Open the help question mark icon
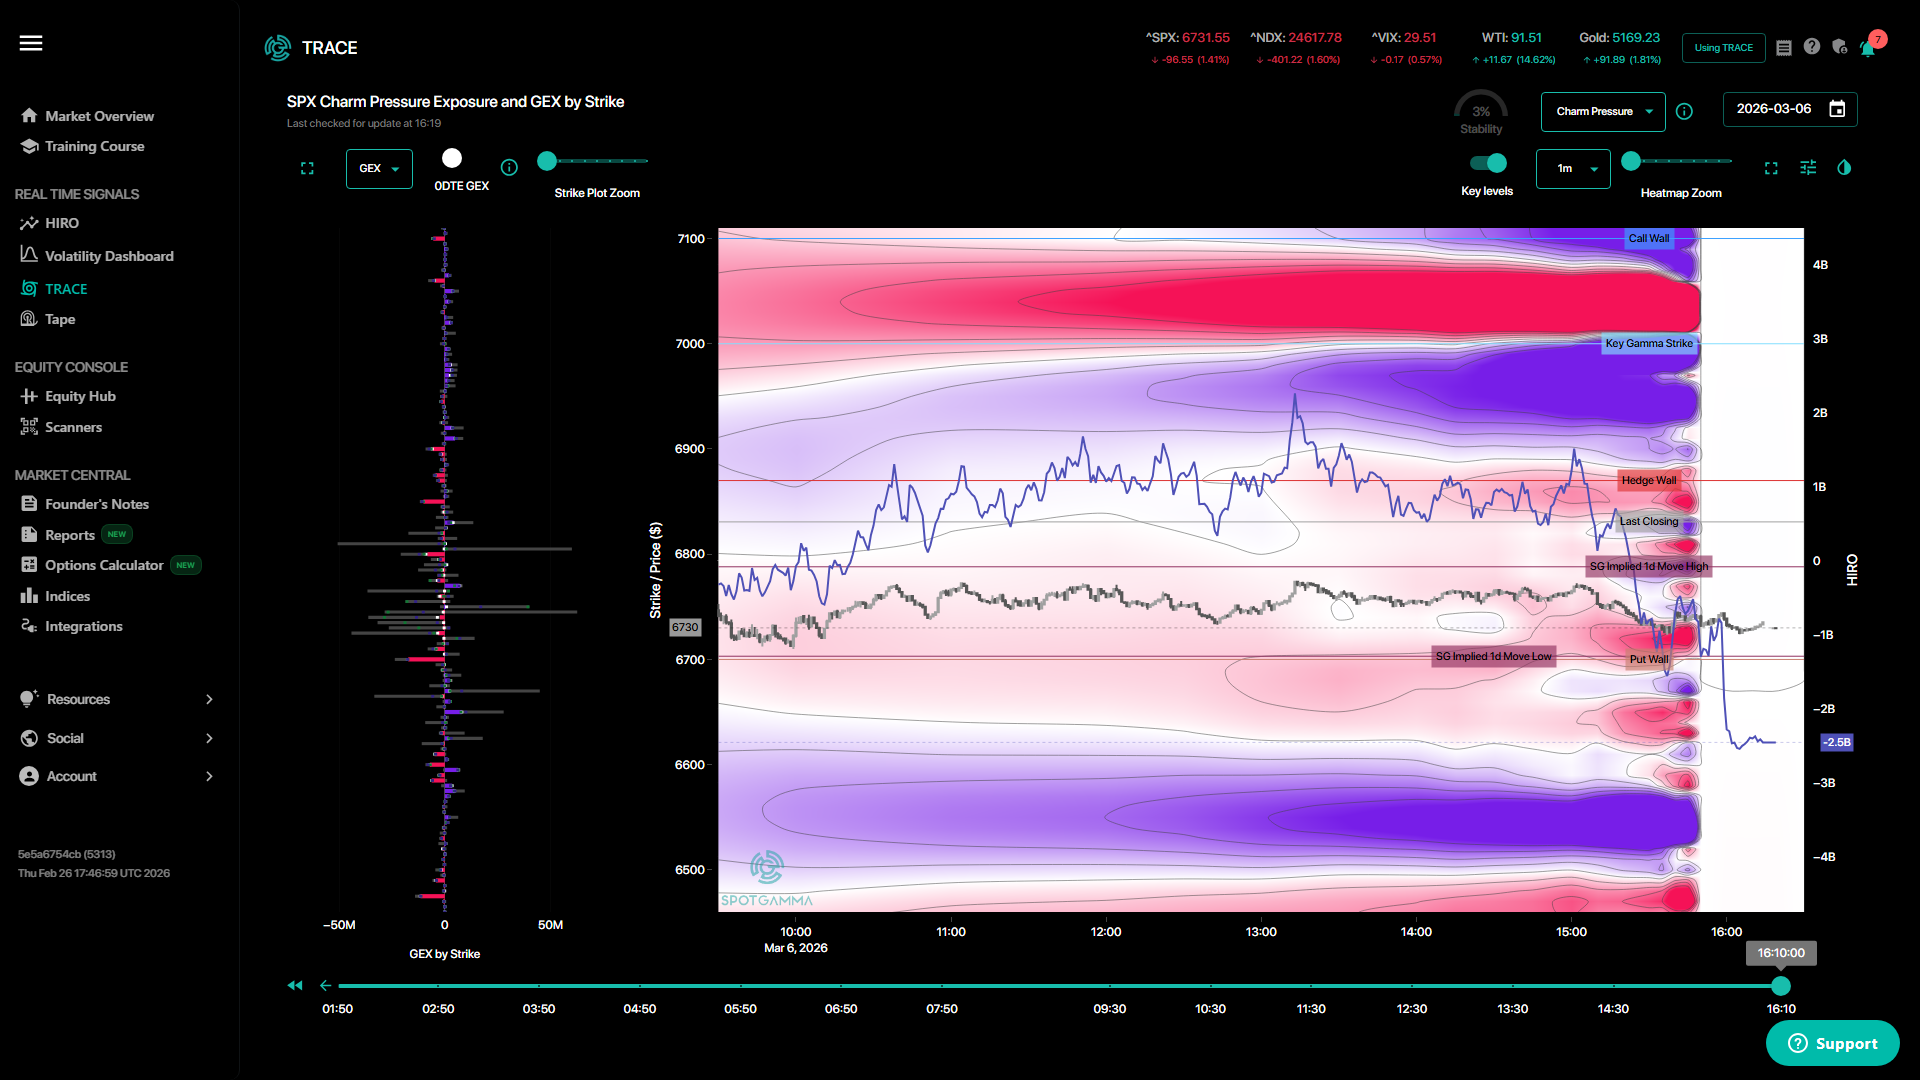The image size is (1920, 1080). click(1812, 47)
